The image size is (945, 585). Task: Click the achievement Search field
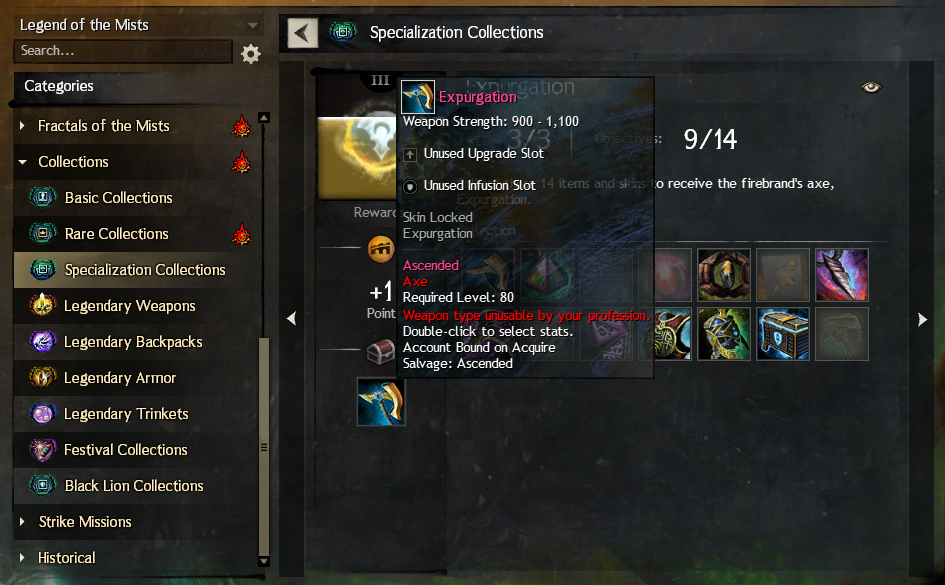[x=123, y=51]
